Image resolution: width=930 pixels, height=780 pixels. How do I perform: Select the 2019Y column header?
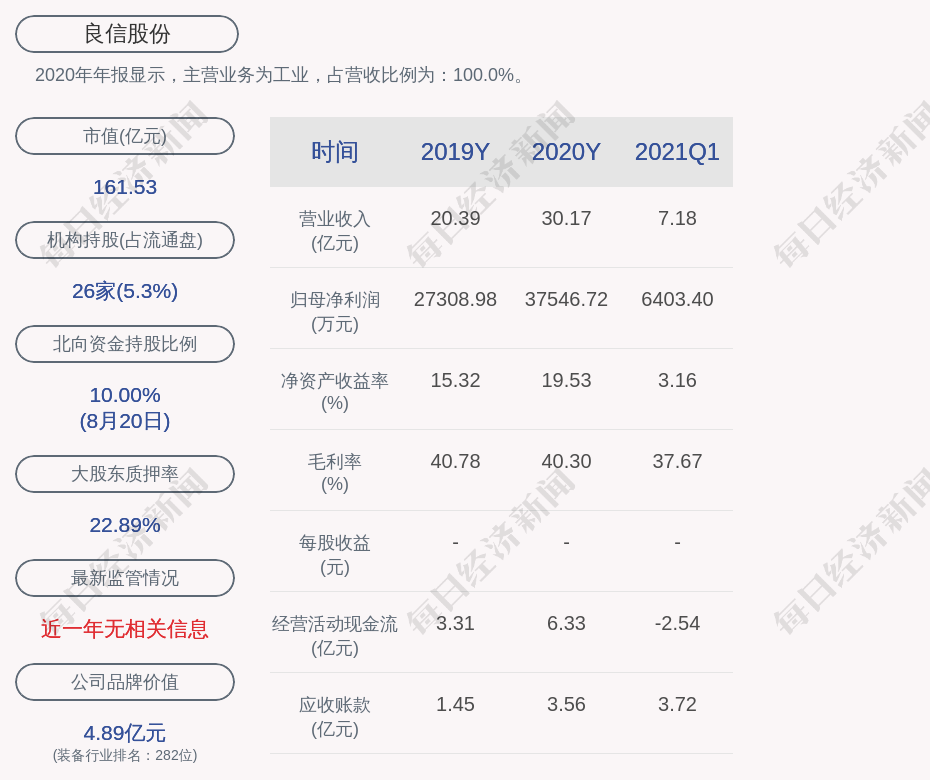click(455, 152)
